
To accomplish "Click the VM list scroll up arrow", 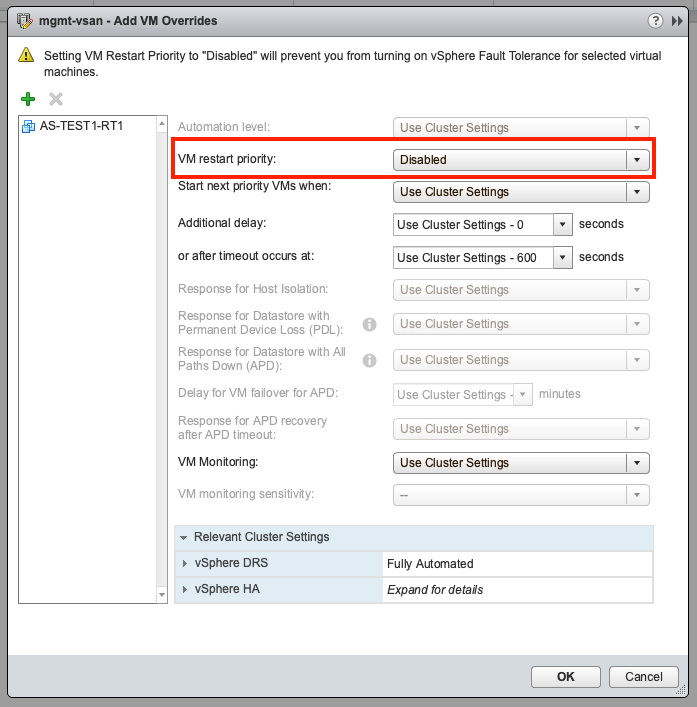I will click(x=162, y=124).
